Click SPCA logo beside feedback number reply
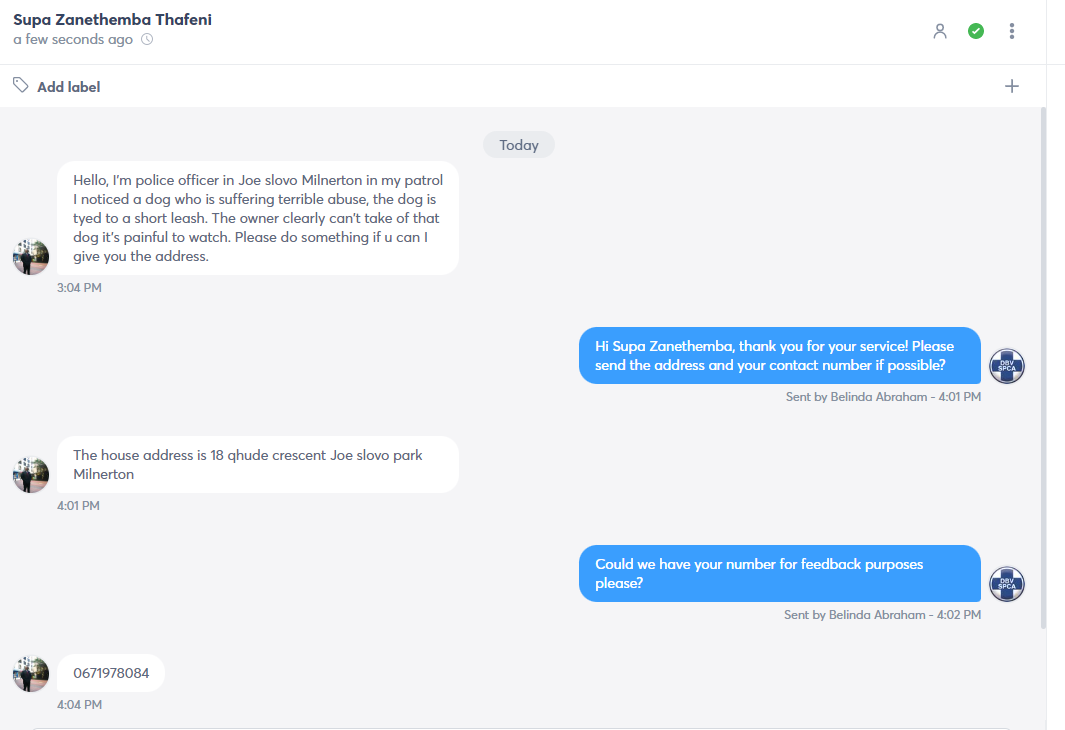The width and height of the screenshot is (1065, 730). coord(1007,584)
